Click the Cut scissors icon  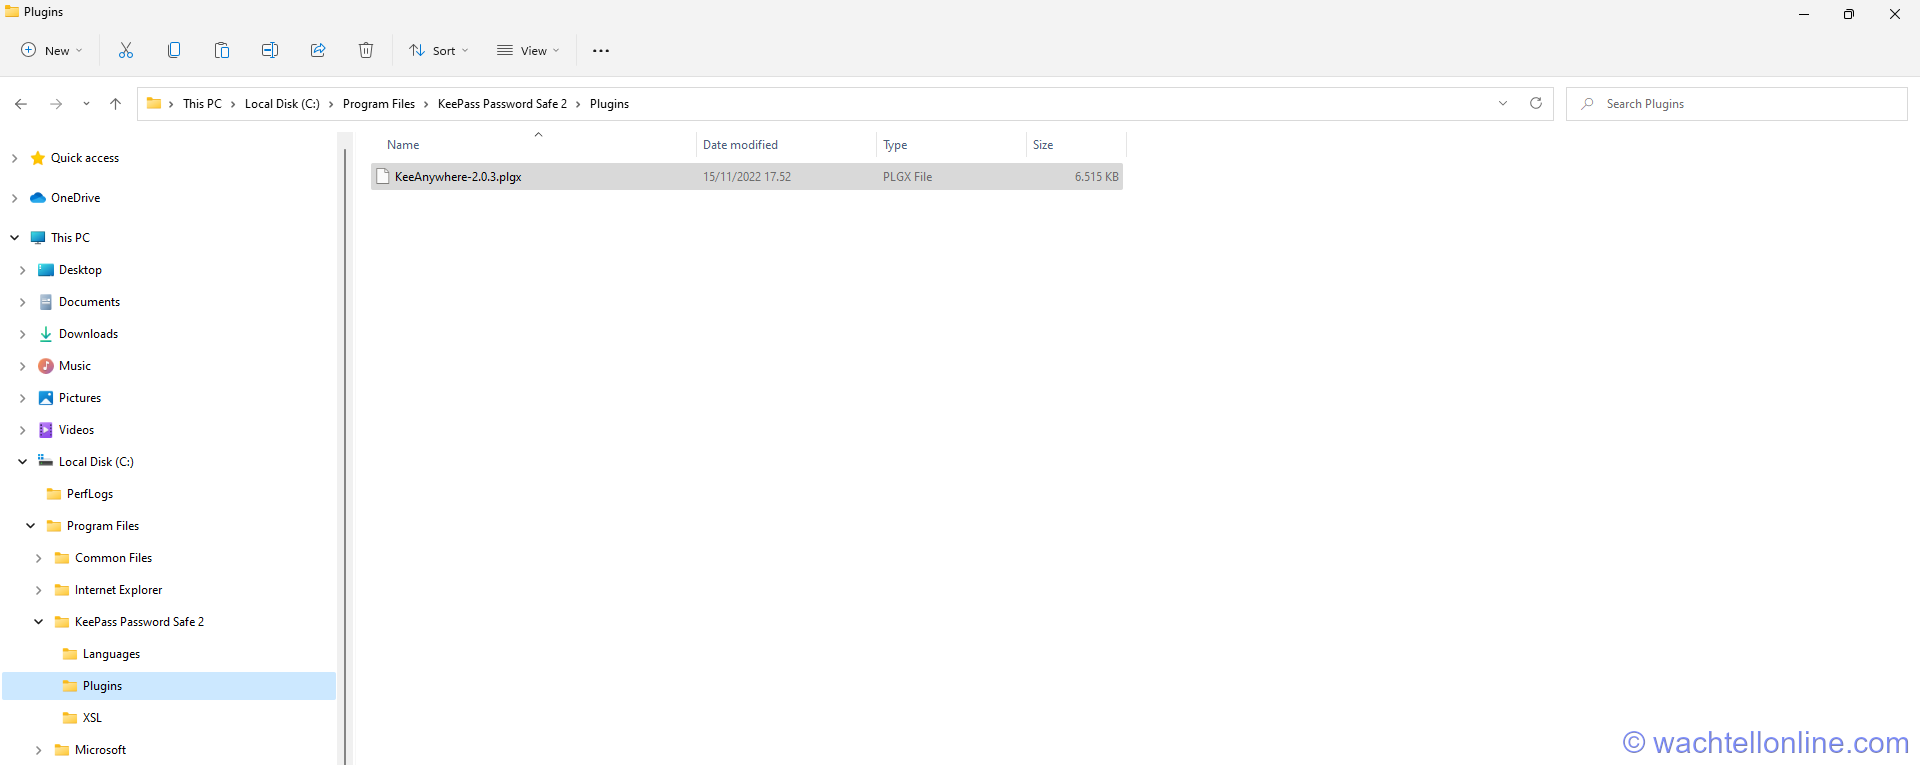point(126,50)
